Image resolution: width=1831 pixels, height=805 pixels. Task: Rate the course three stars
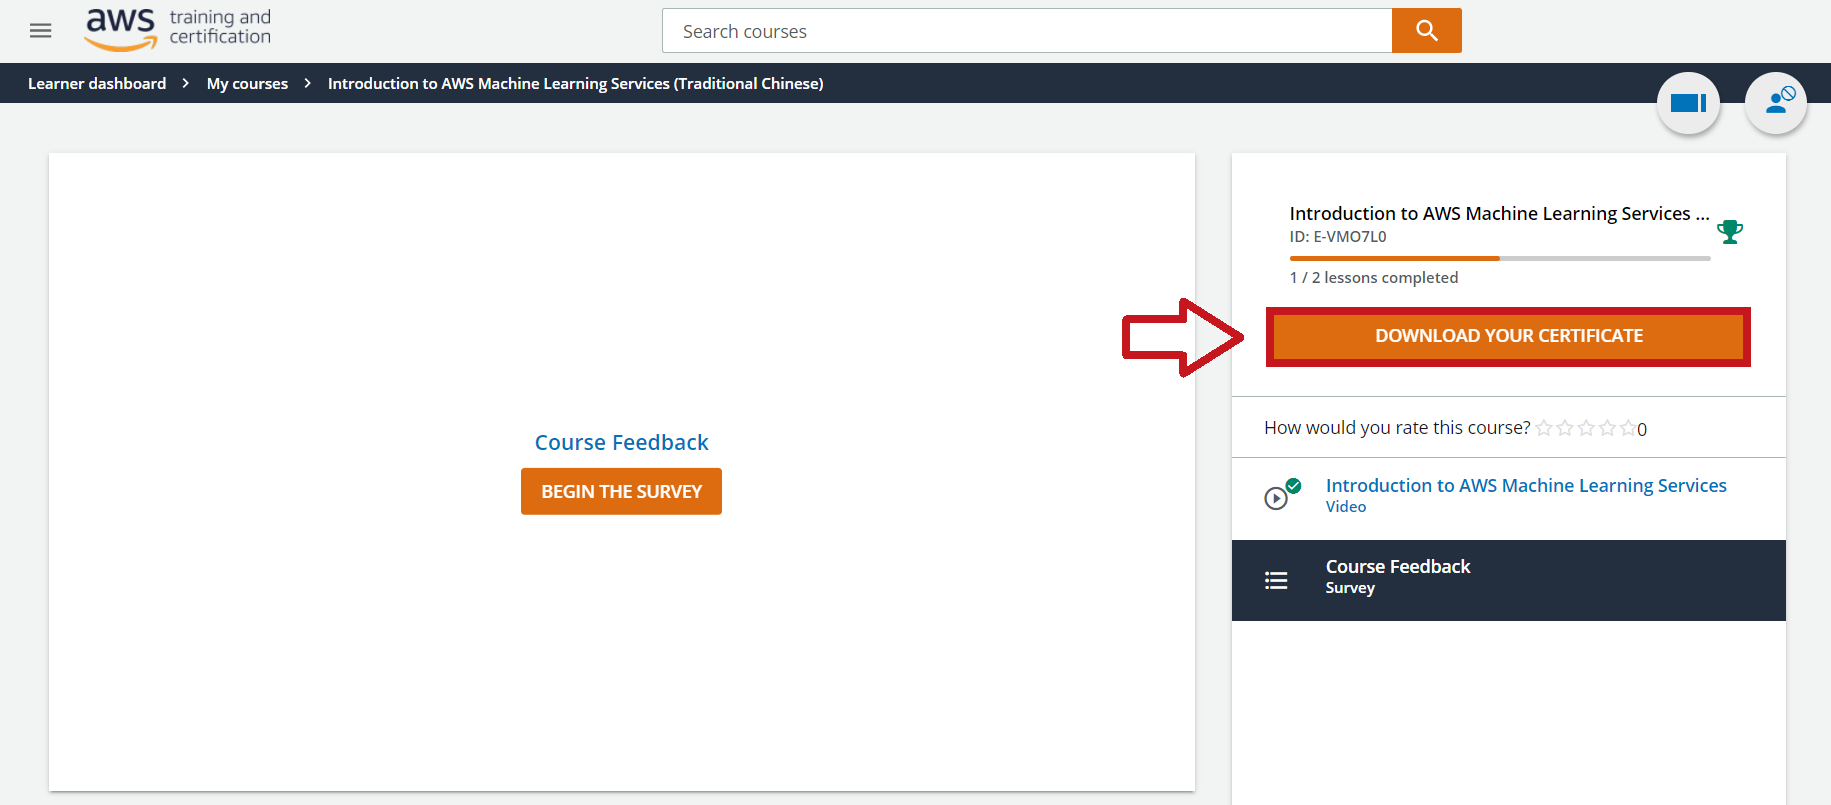[1586, 428]
